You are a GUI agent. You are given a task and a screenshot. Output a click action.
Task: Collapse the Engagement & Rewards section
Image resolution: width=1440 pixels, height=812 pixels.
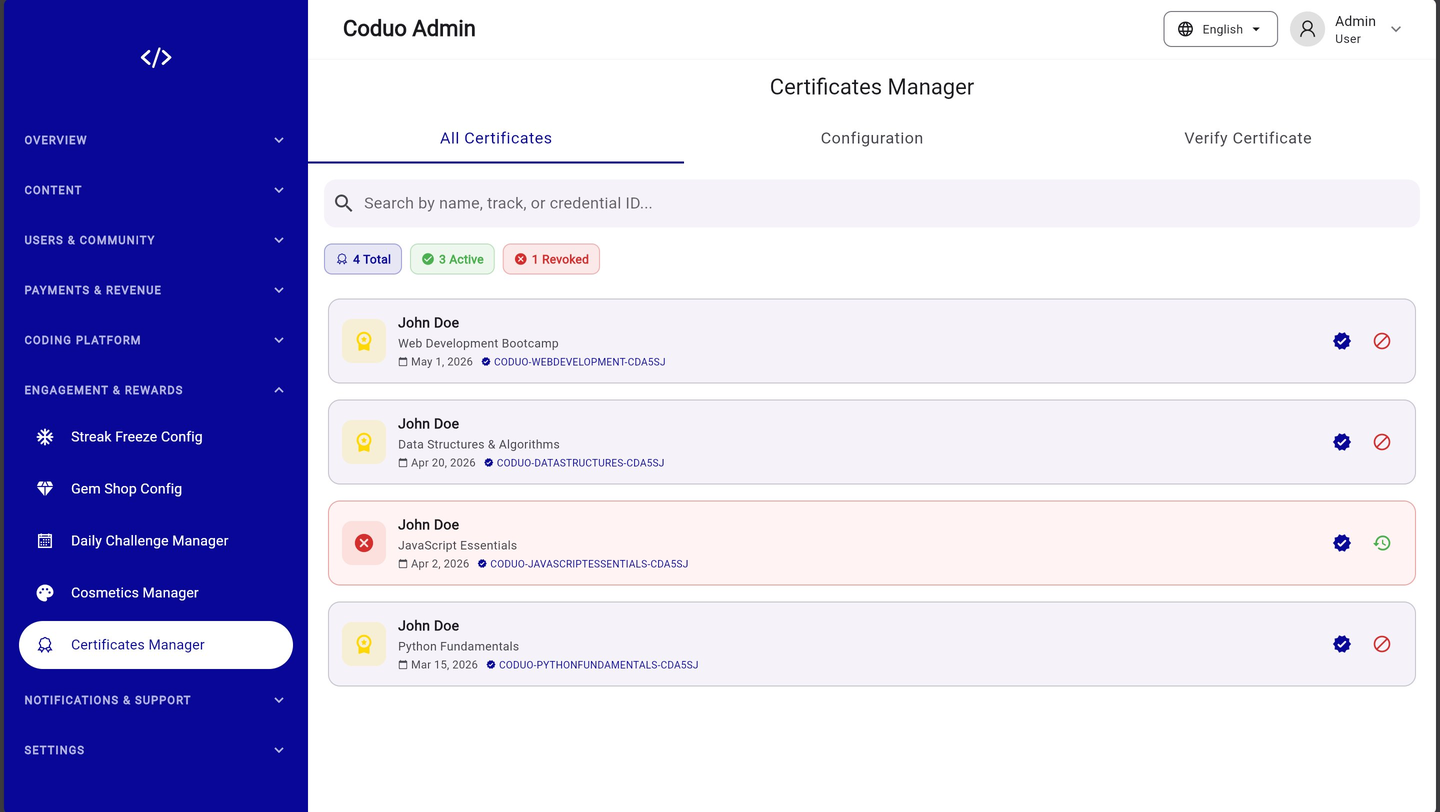[155, 390]
